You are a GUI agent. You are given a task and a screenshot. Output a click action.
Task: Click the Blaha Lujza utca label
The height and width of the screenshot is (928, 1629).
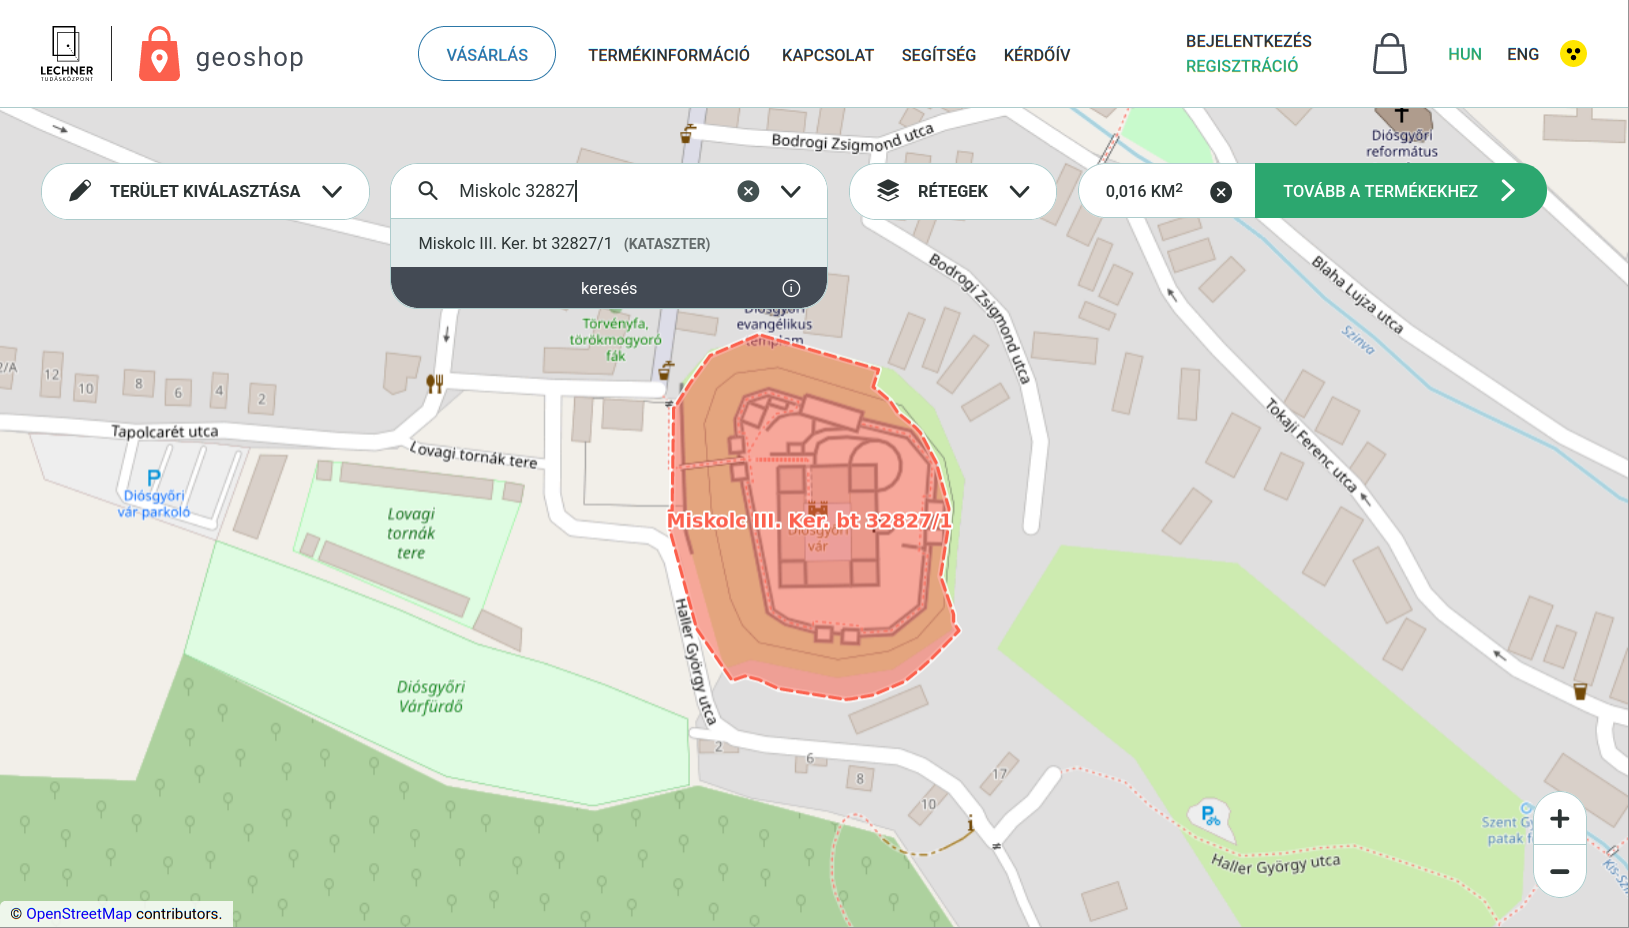point(1358,295)
